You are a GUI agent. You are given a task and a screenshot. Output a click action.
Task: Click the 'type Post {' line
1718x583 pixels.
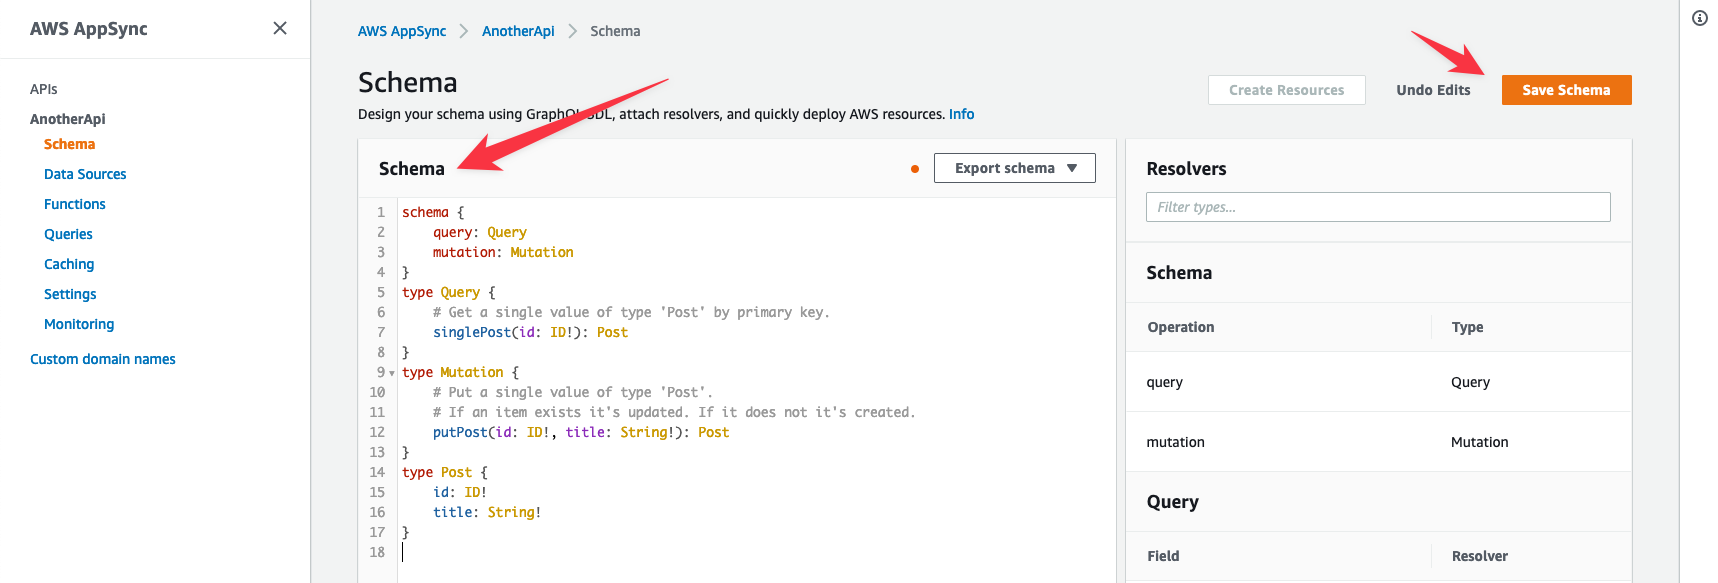[445, 472]
